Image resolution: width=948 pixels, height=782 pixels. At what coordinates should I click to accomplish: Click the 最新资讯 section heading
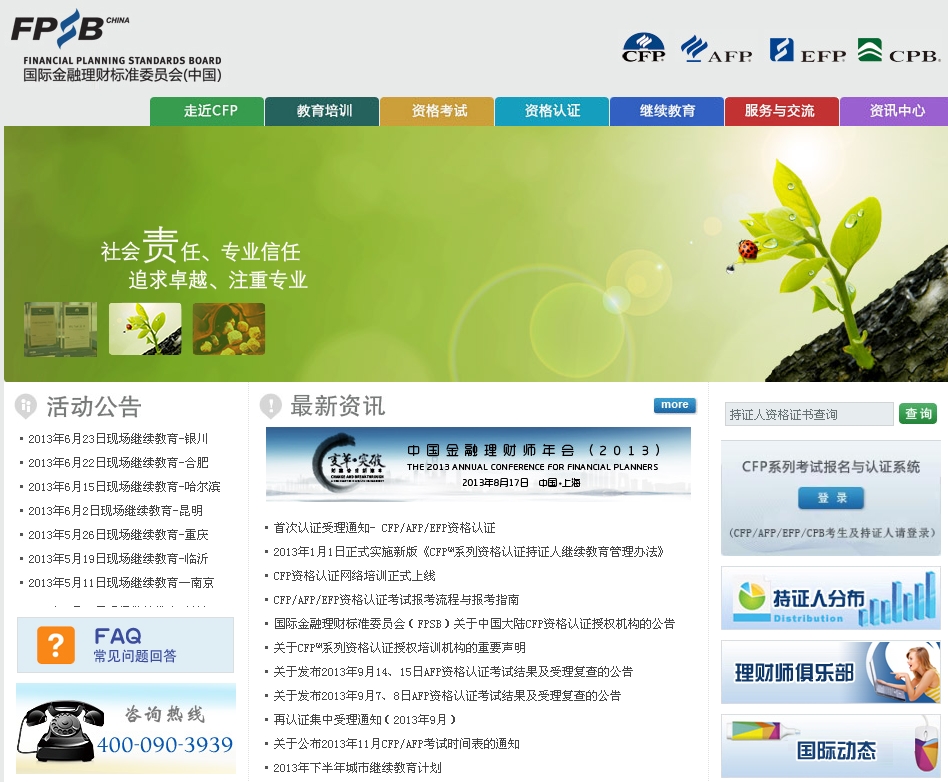pos(337,406)
